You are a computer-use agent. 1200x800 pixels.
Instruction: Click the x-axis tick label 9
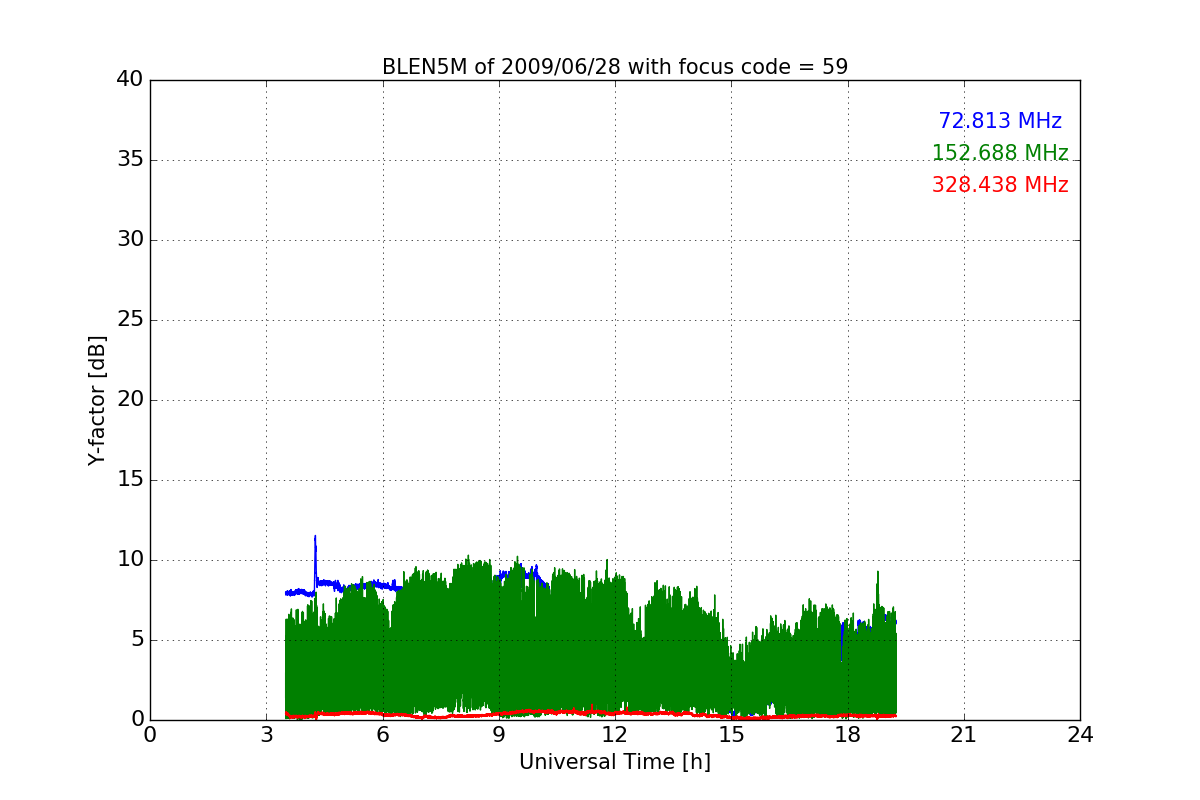(x=499, y=735)
